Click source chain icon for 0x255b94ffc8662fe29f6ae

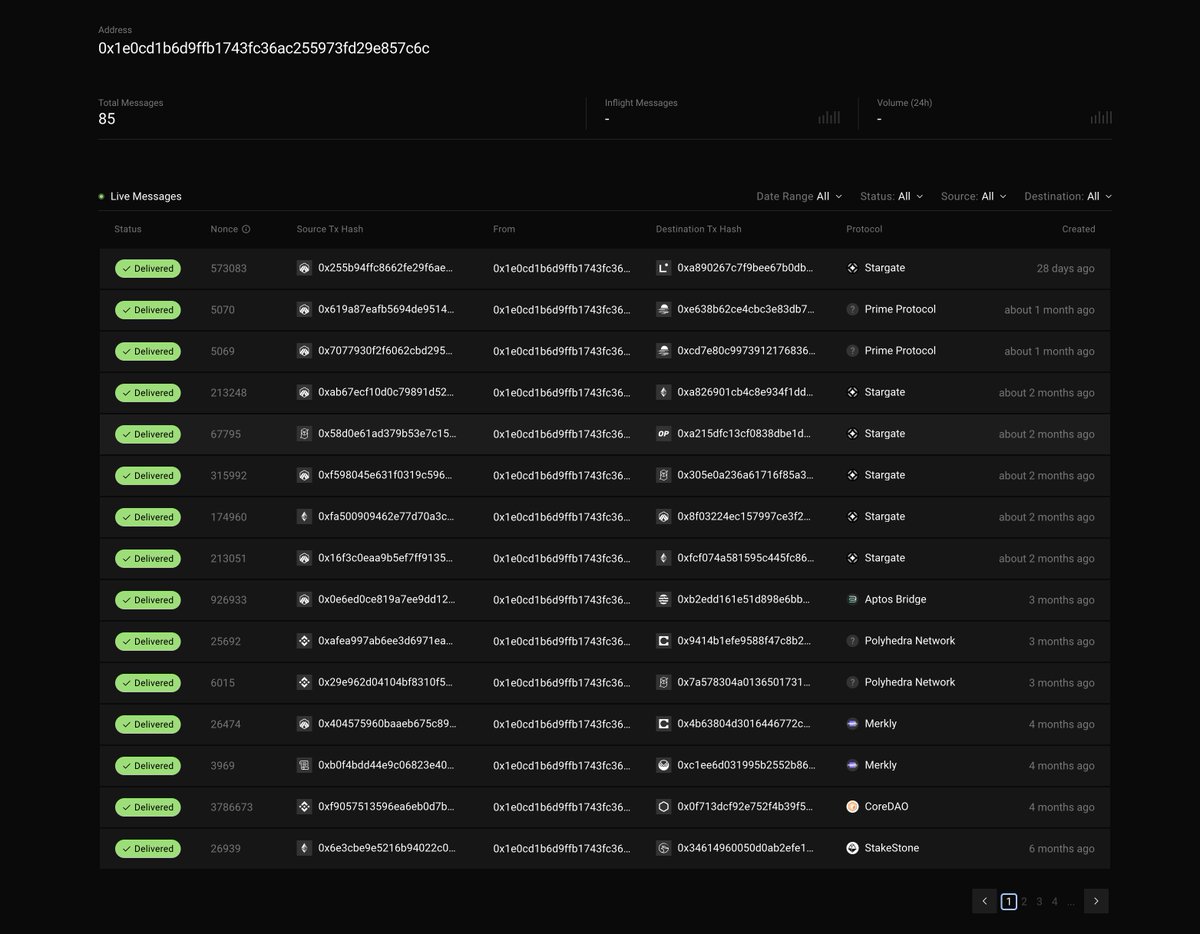tap(304, 268)
